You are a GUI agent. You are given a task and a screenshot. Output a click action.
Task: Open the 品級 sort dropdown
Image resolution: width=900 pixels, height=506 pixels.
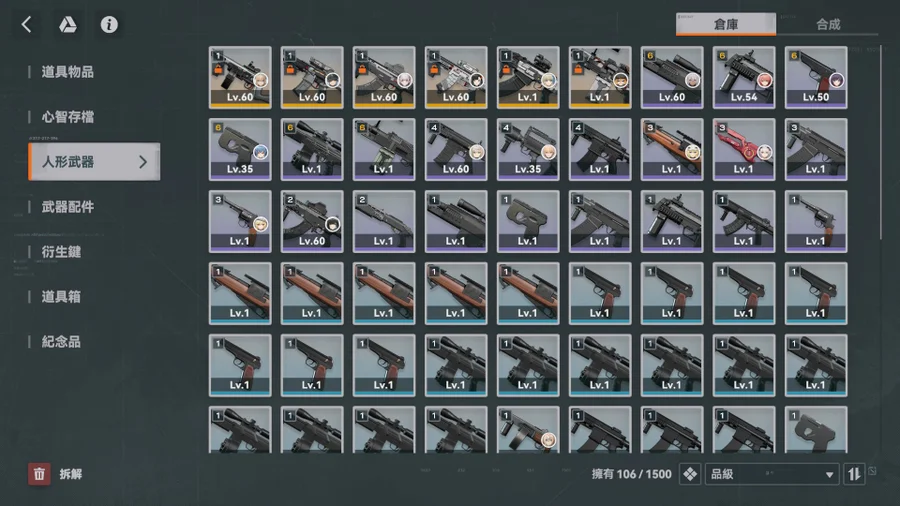click(x=771, y=474)
